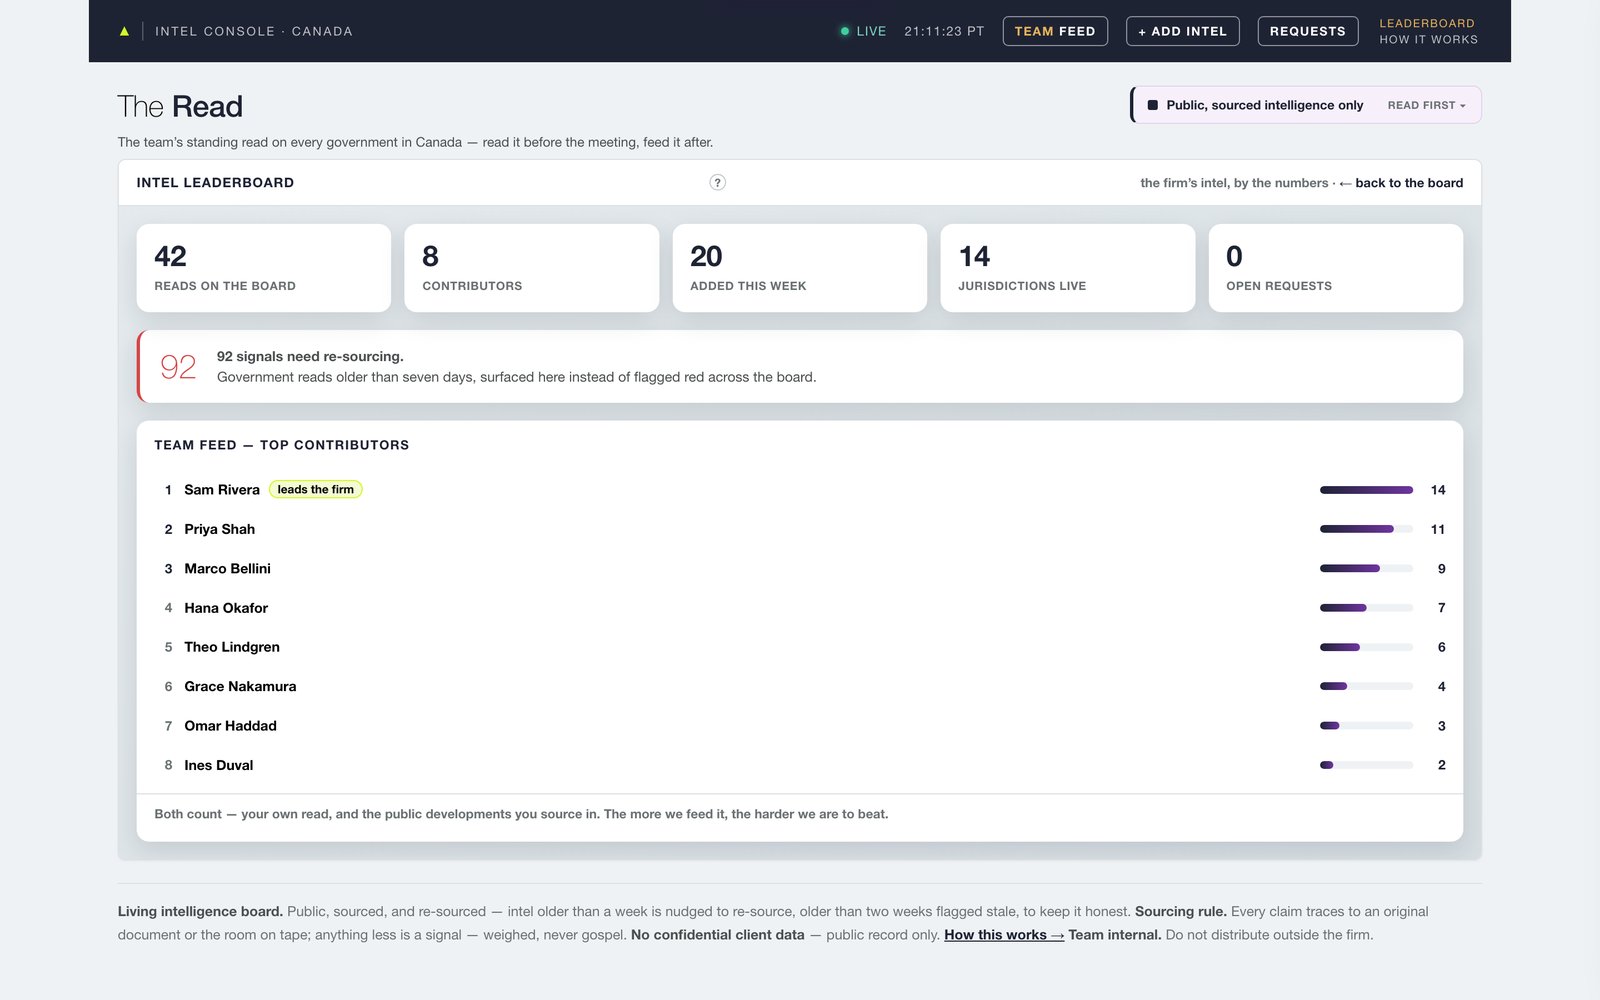Viewport: 1600px width, 1000px height.
Task: Select LEADERBOARD in the top navigation
Action: click(1427, 23)
